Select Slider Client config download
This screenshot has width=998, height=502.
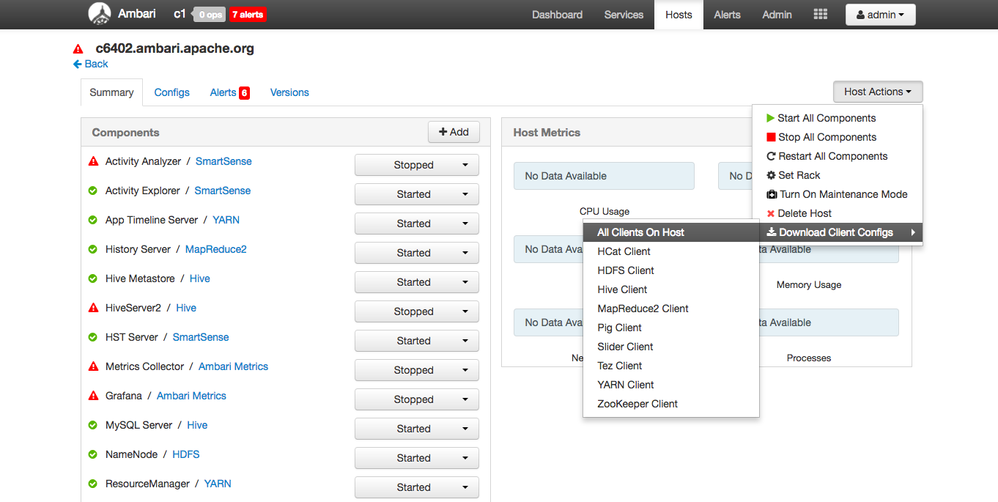pos(671,347)
